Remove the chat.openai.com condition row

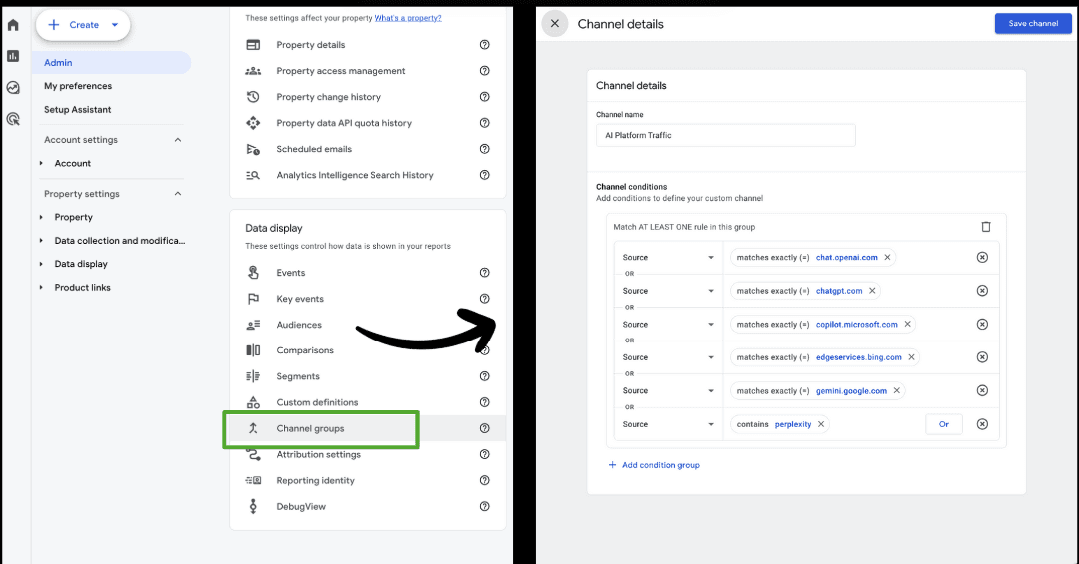pyautogui.click(x=981, y=258)
